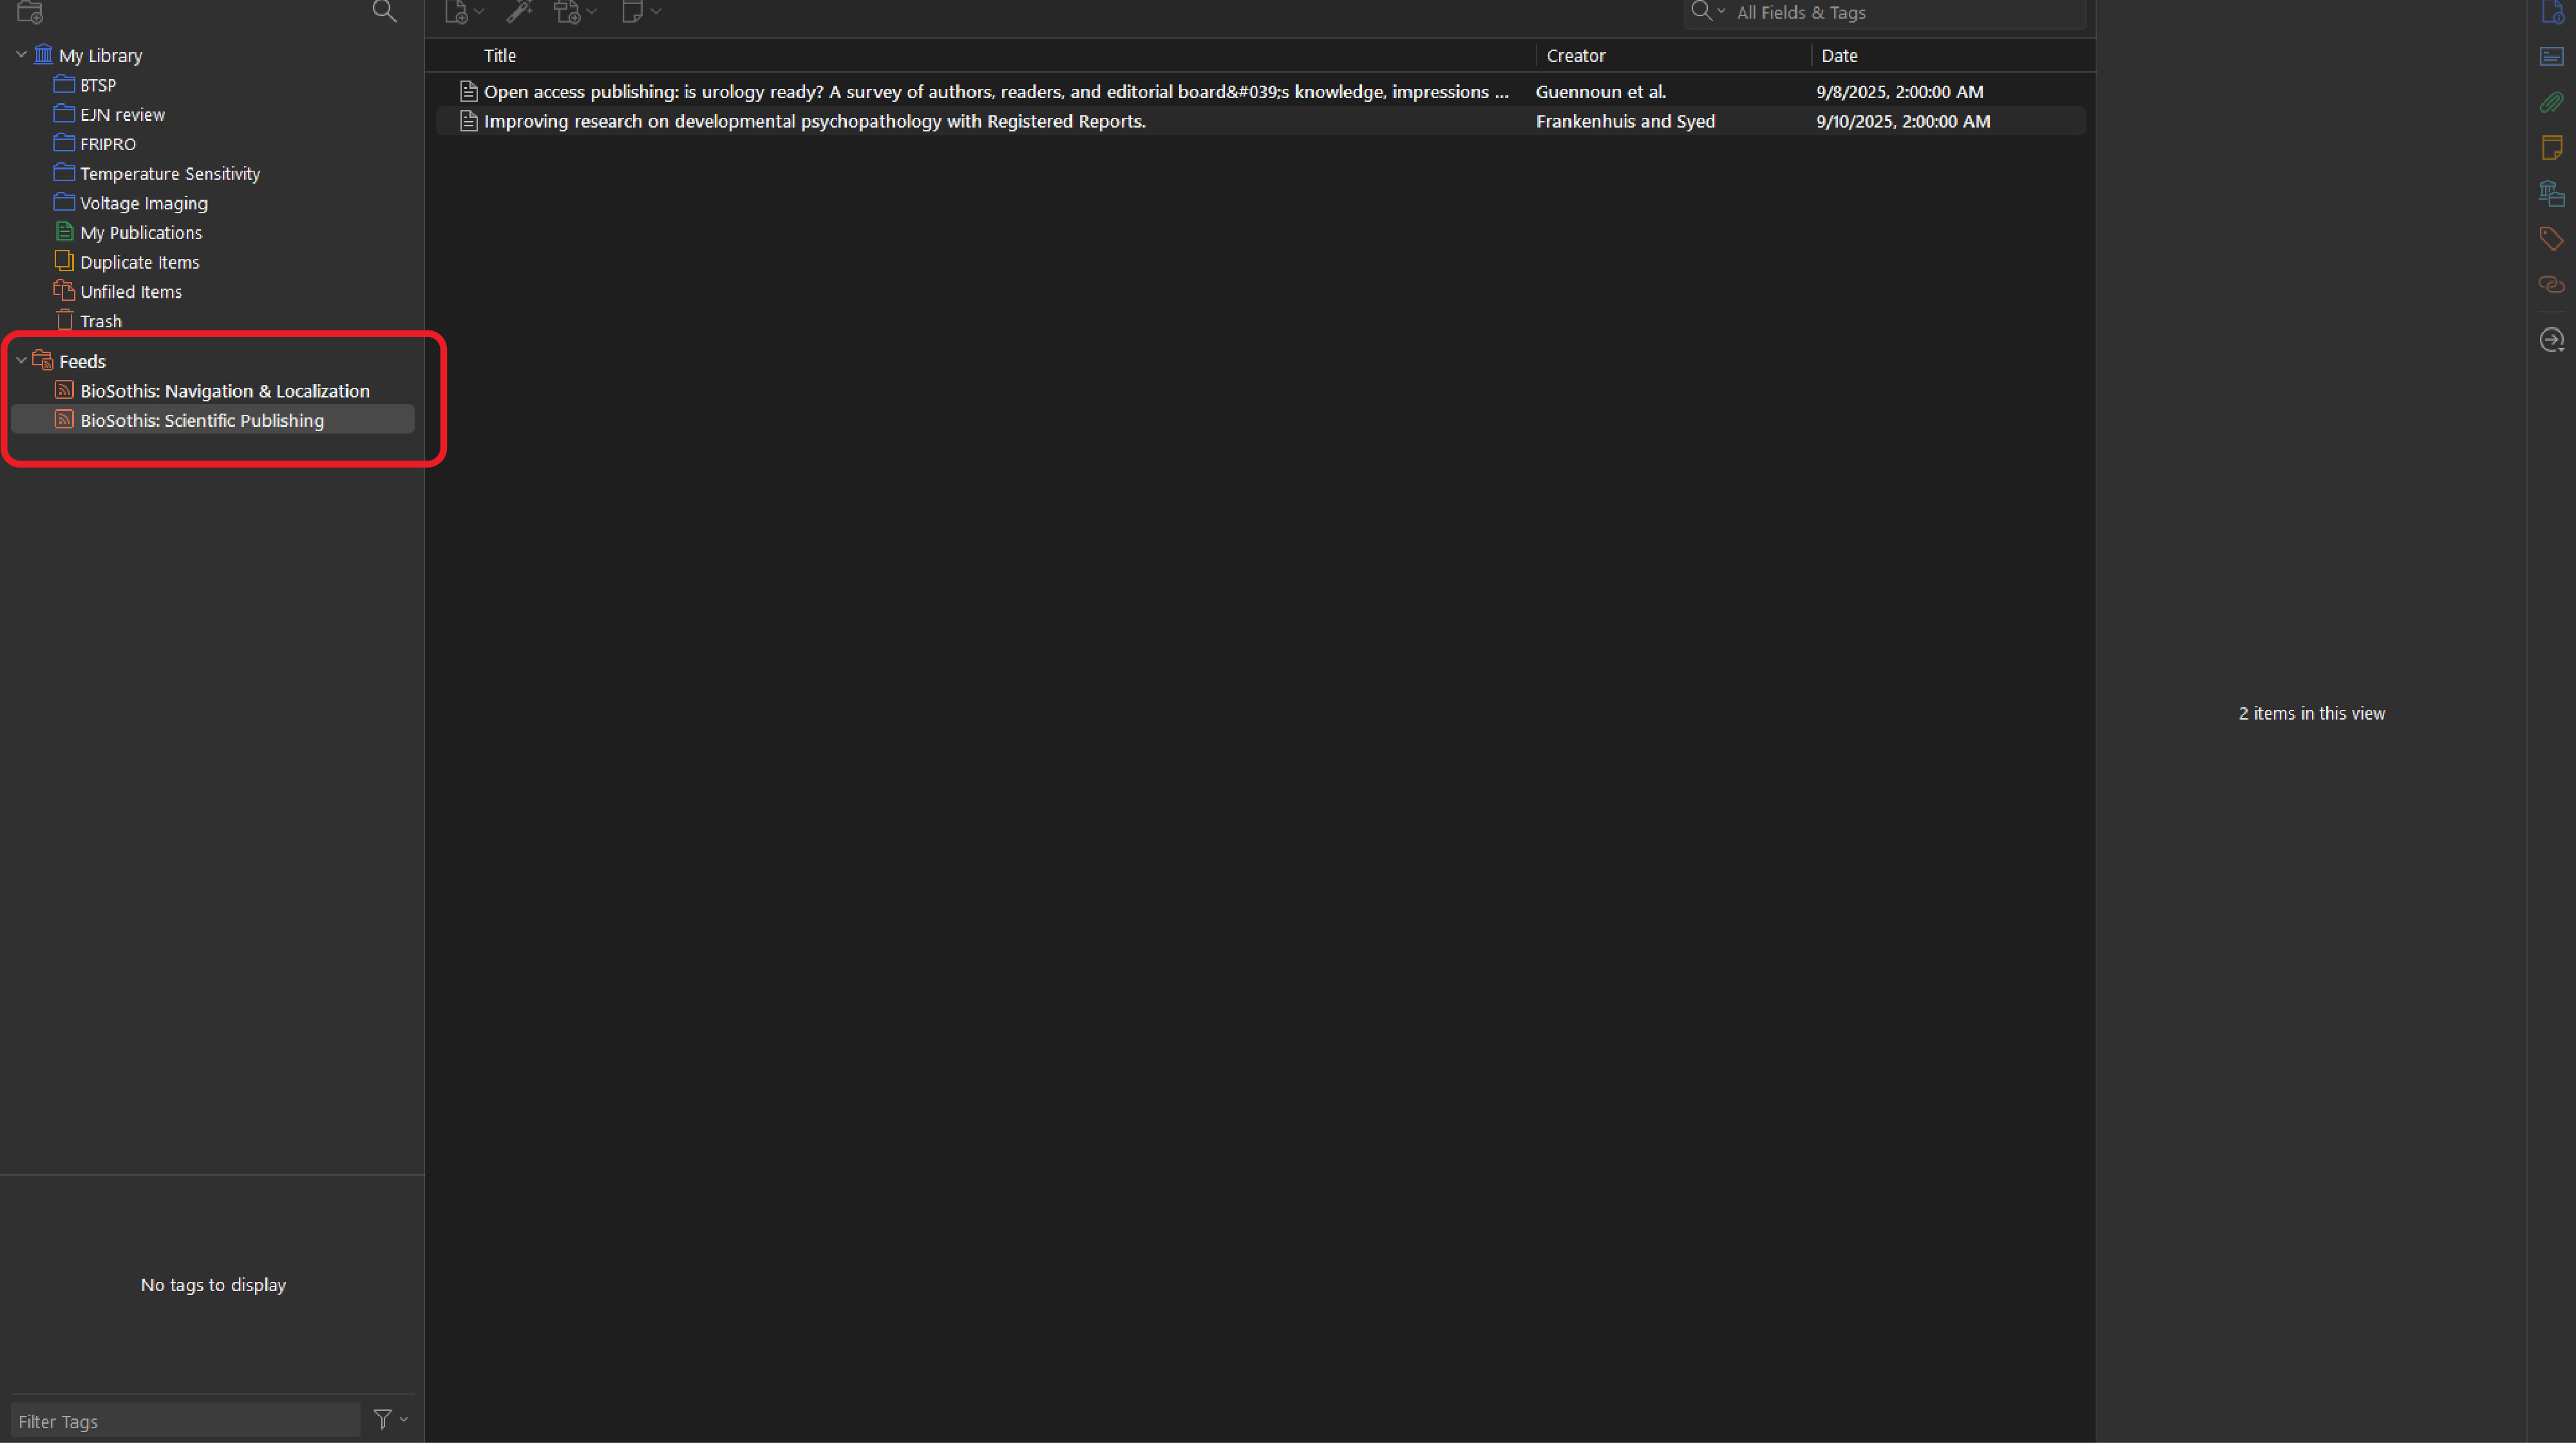Open the Notes pane icon in sidebar
The image size is (2576, 1443).
click(x=2551, y=148)
